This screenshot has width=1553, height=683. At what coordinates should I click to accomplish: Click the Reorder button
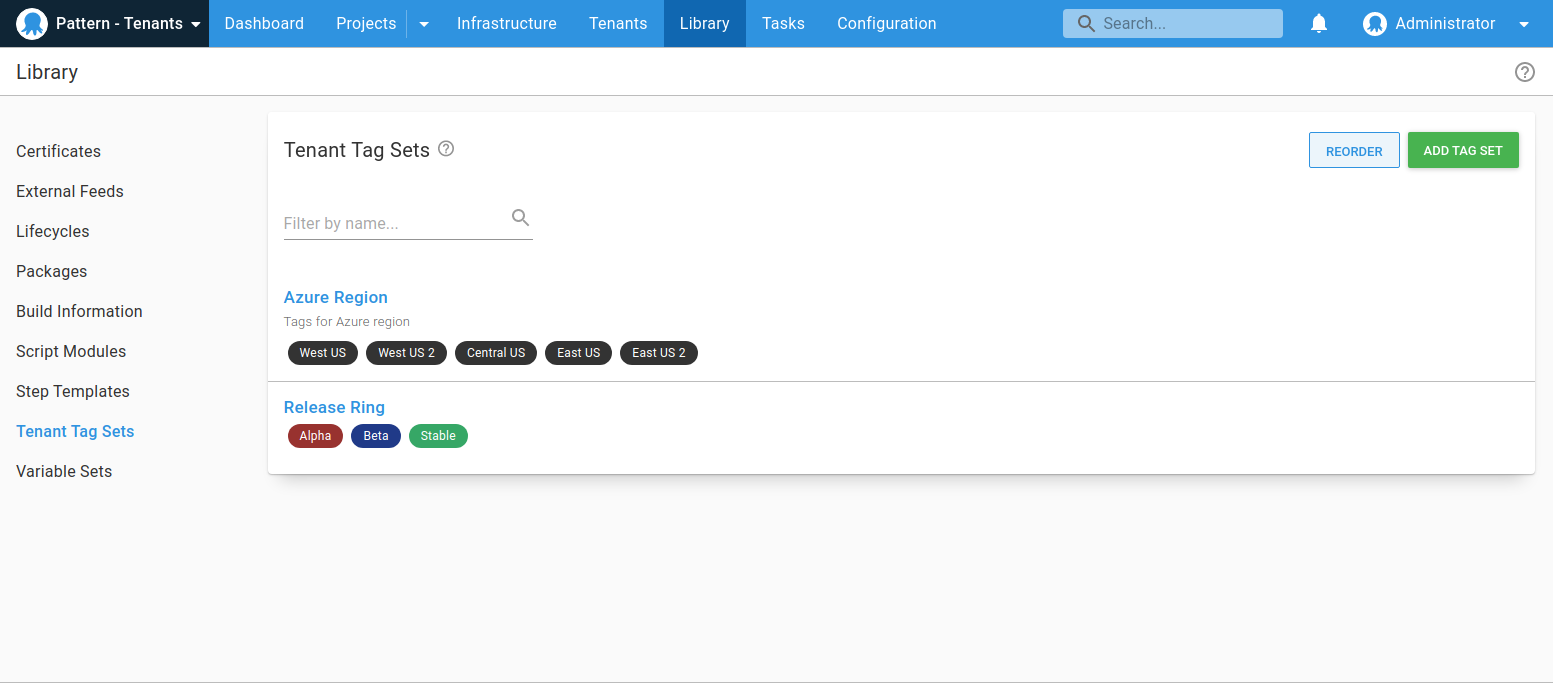coord(1354,151)
